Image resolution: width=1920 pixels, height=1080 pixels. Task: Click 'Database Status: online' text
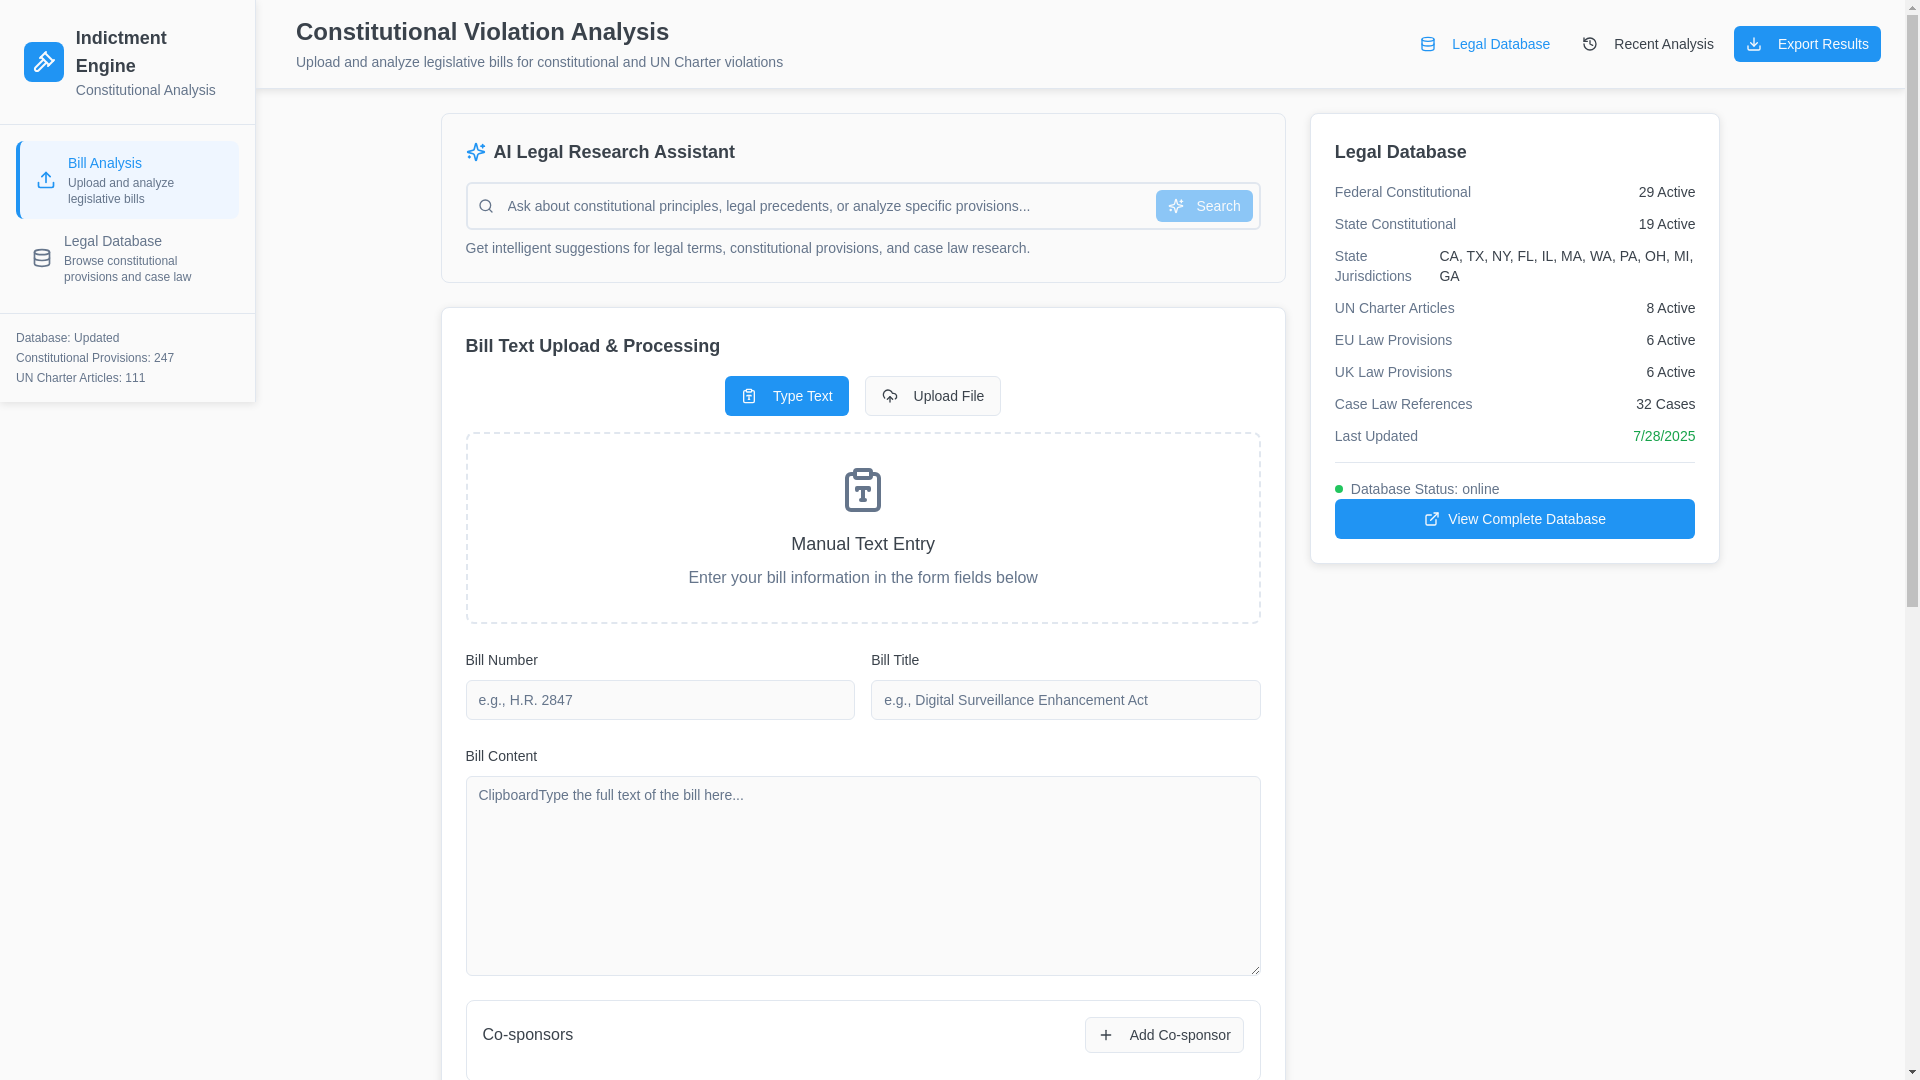1425,489
